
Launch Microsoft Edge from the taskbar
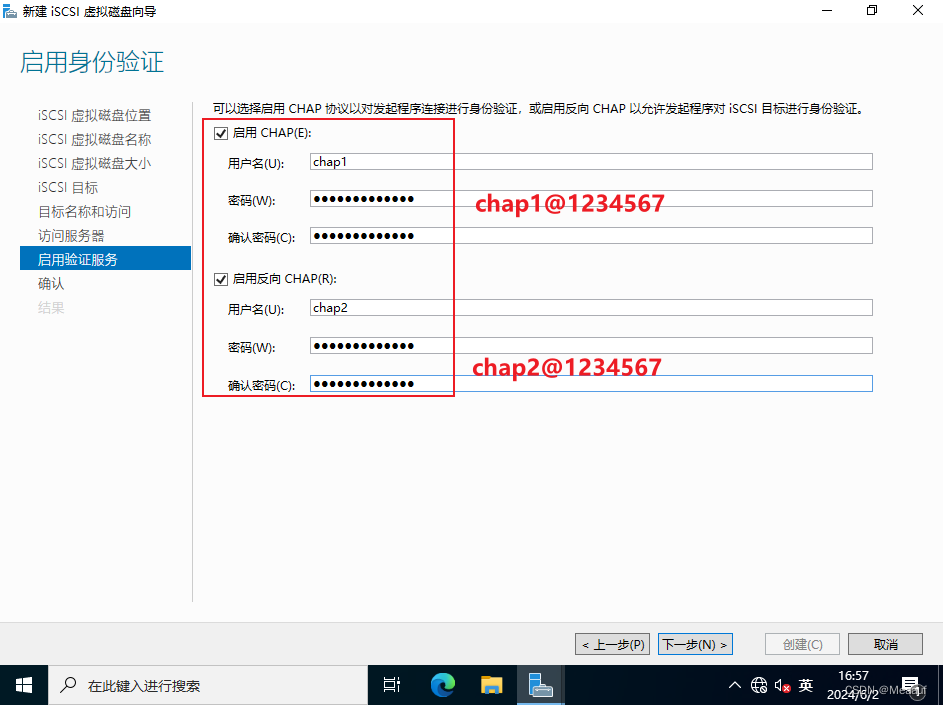pyautogui.click(x=443, y=685)
